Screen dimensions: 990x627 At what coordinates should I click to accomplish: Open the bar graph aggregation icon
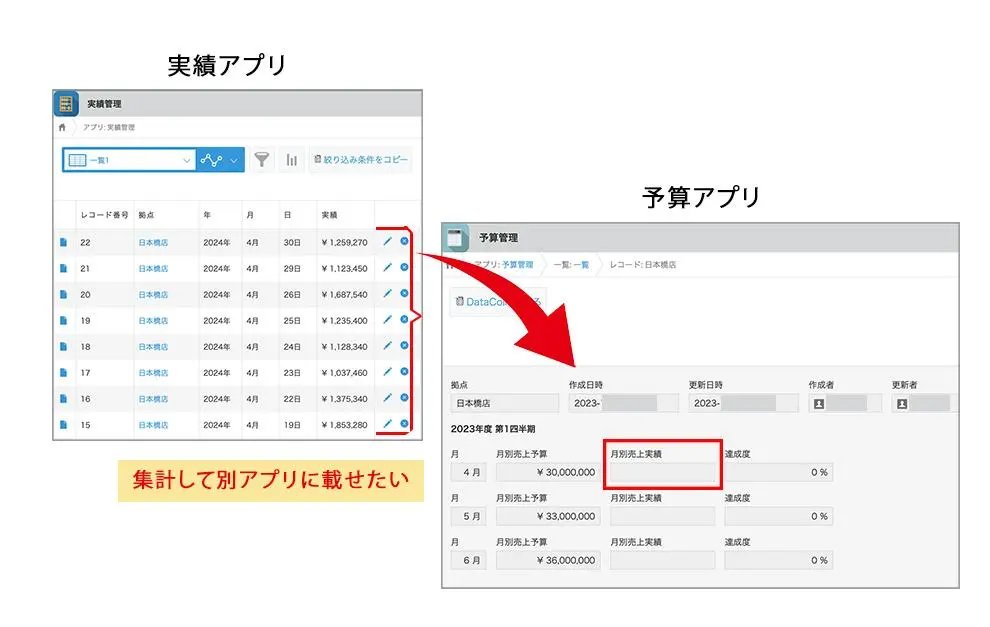pyautogui.click(x=290, y=160)
